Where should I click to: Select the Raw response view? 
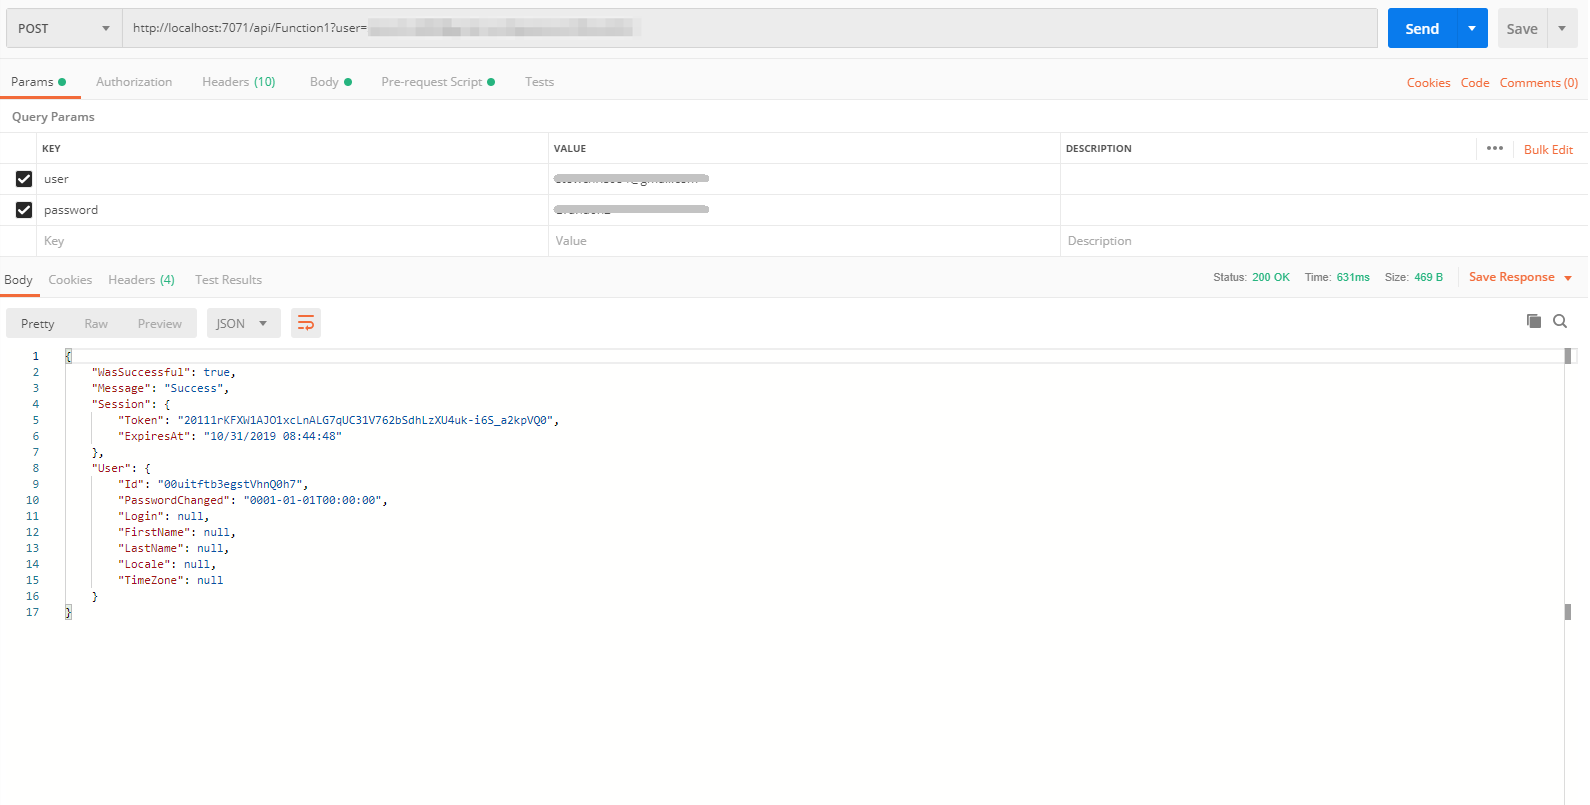[x=96, y=323]
